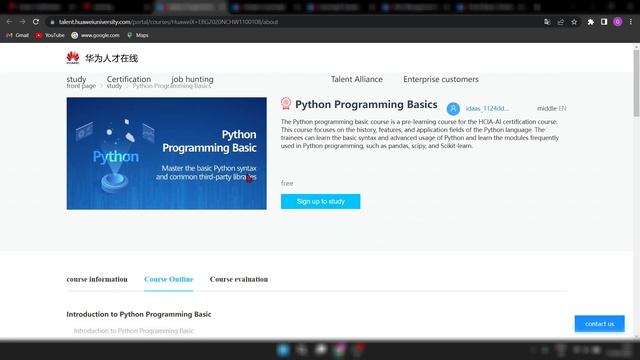This screenshot has height=360, width=640.
Task: Click the course badge ribbon icon
Action: [286, 103]
